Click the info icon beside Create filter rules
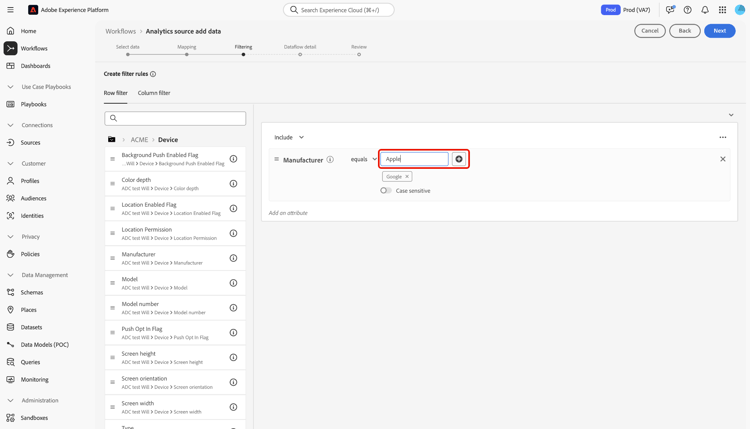The width and height of the screenshot is (750, 429). (x=153, y=74)
